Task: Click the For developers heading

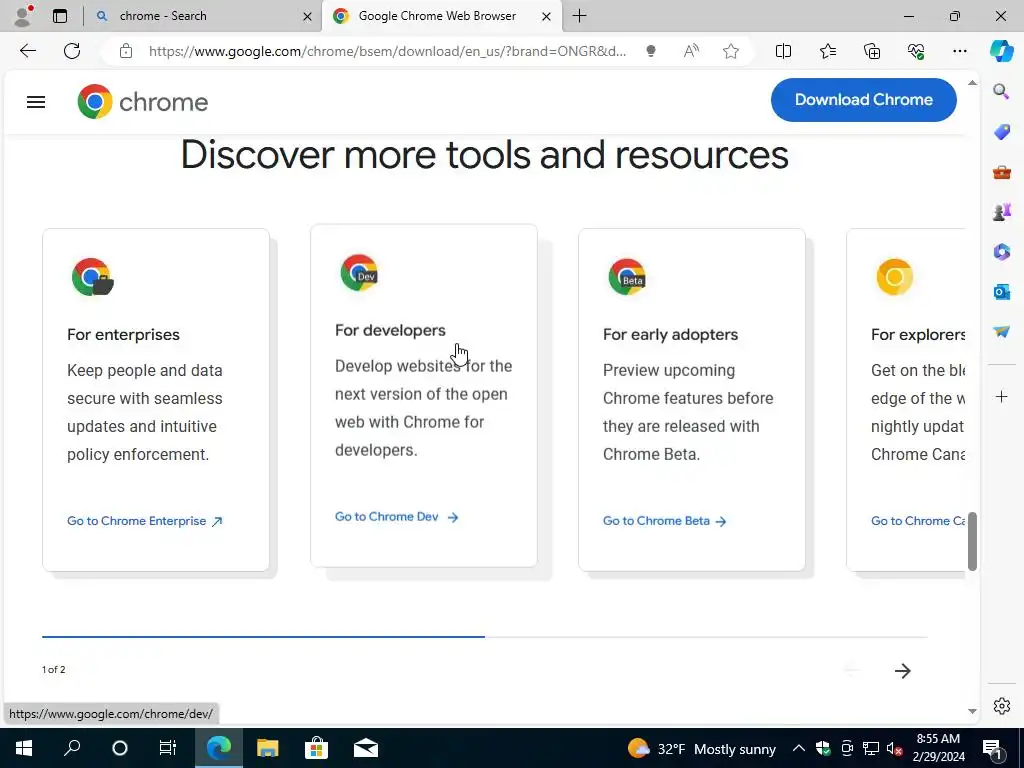Action: (x=390, y=330)
